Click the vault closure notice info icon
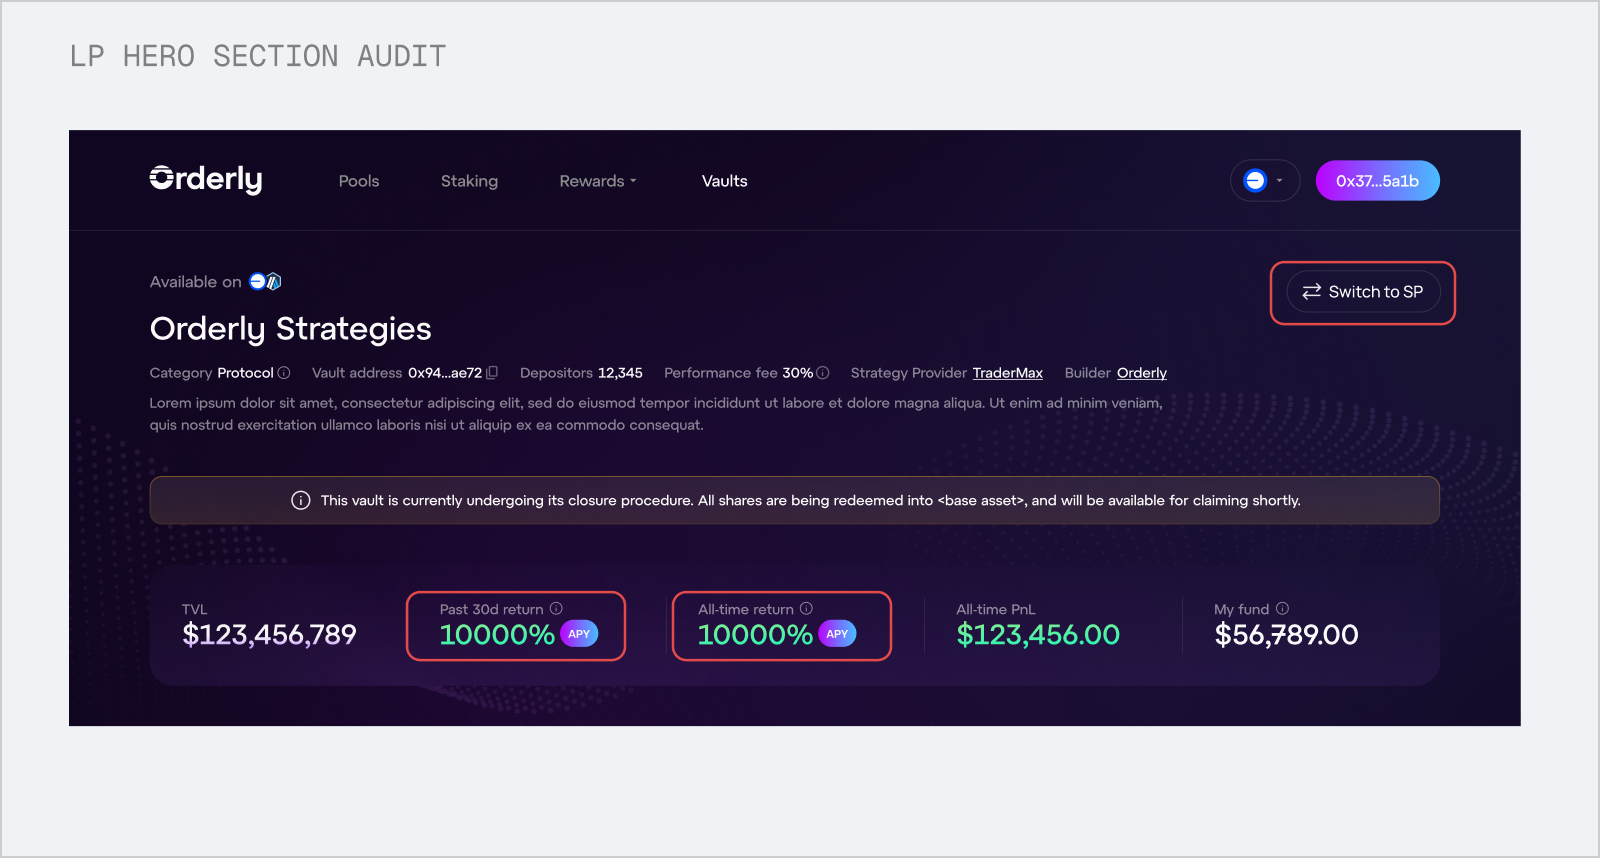The height and width of the screenshot is (858, 1600). tap(300, 500)
